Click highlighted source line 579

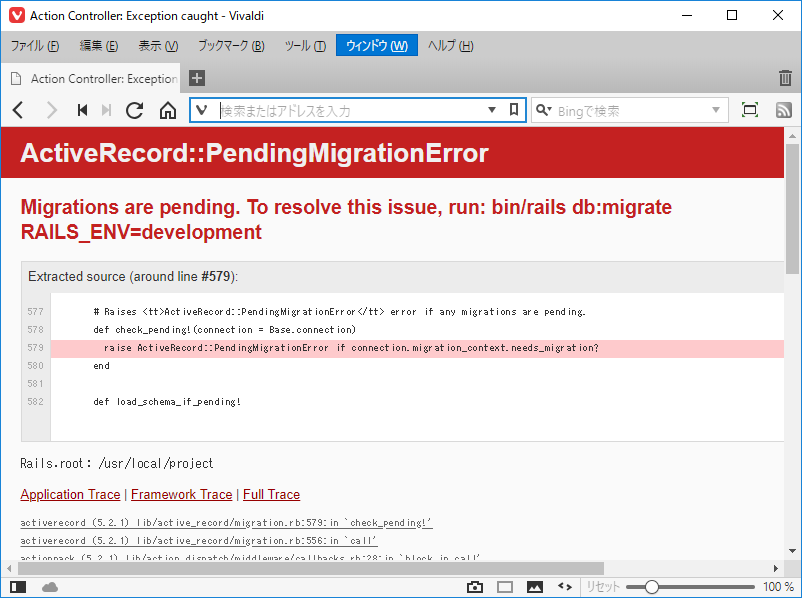tap(417, 348)
